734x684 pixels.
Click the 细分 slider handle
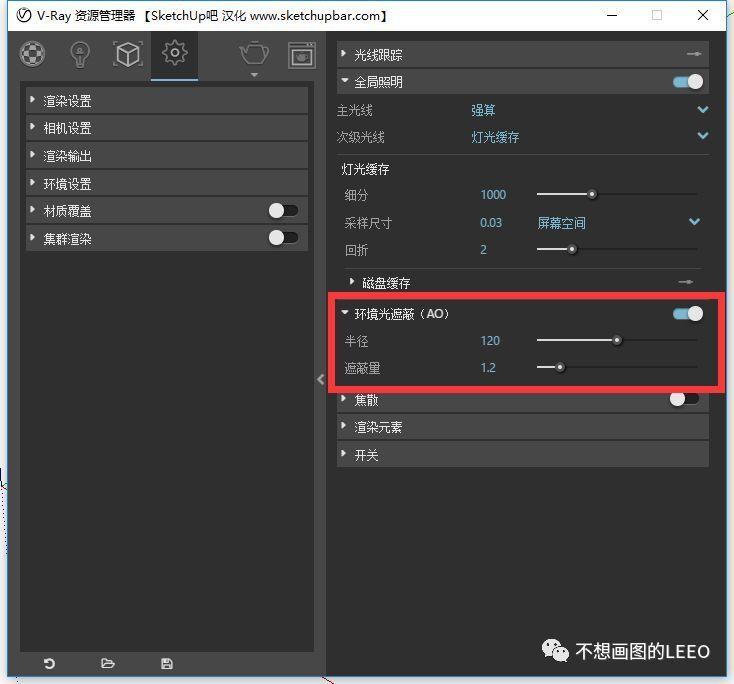click(592, 194)
